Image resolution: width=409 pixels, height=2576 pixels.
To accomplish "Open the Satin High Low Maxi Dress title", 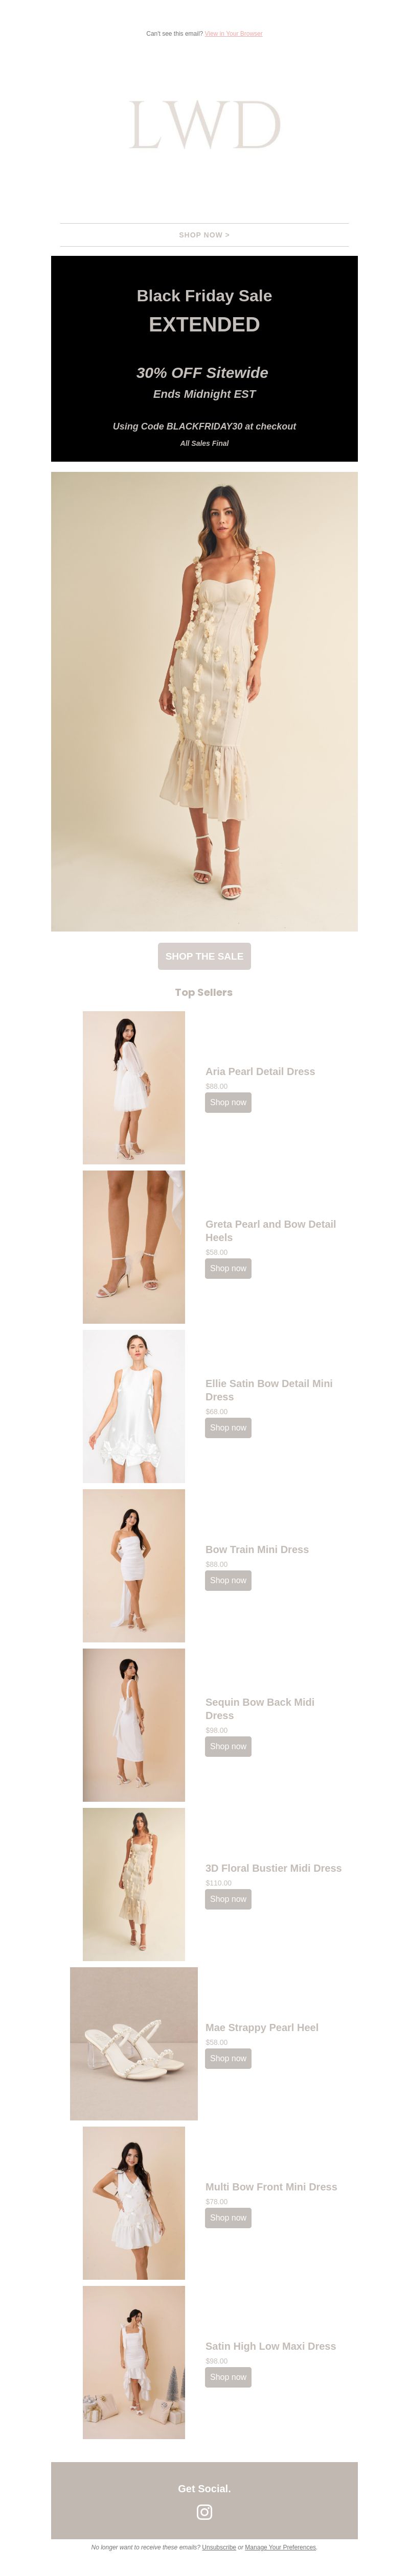I will (x=271, y=2345).
